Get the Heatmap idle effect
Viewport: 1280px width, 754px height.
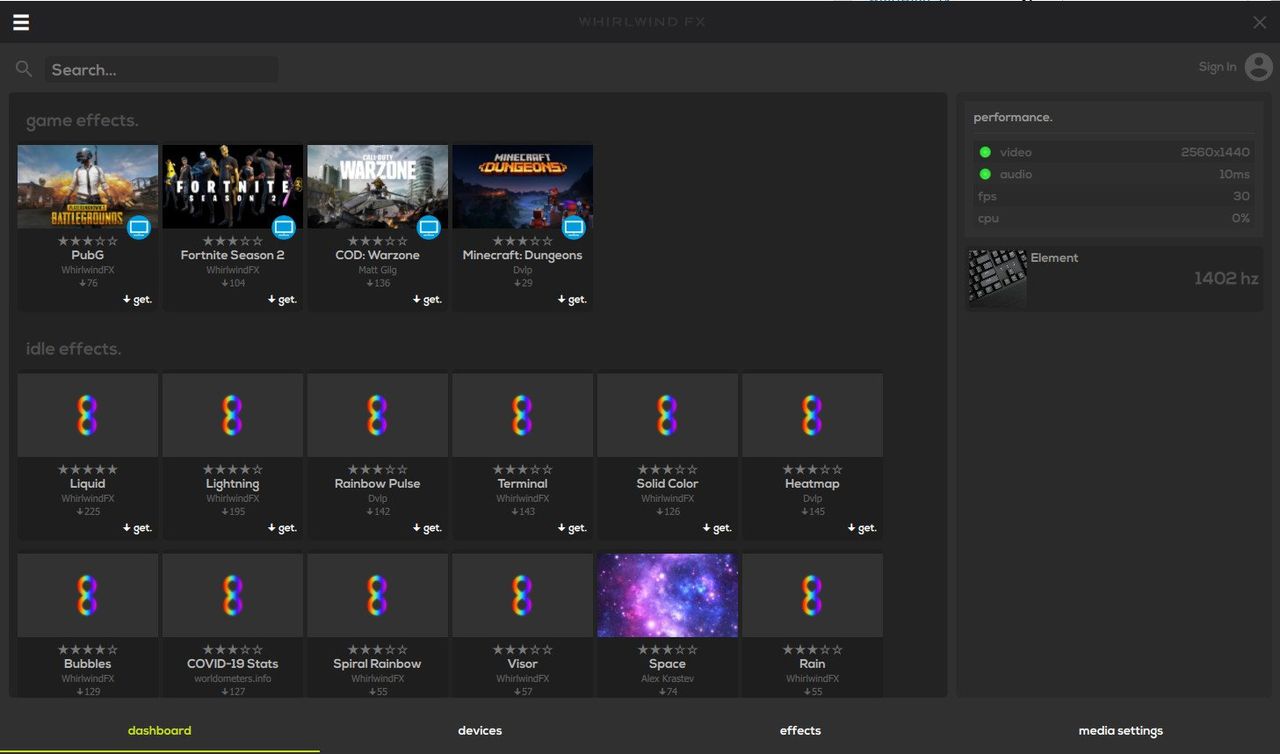pos(863,527)
